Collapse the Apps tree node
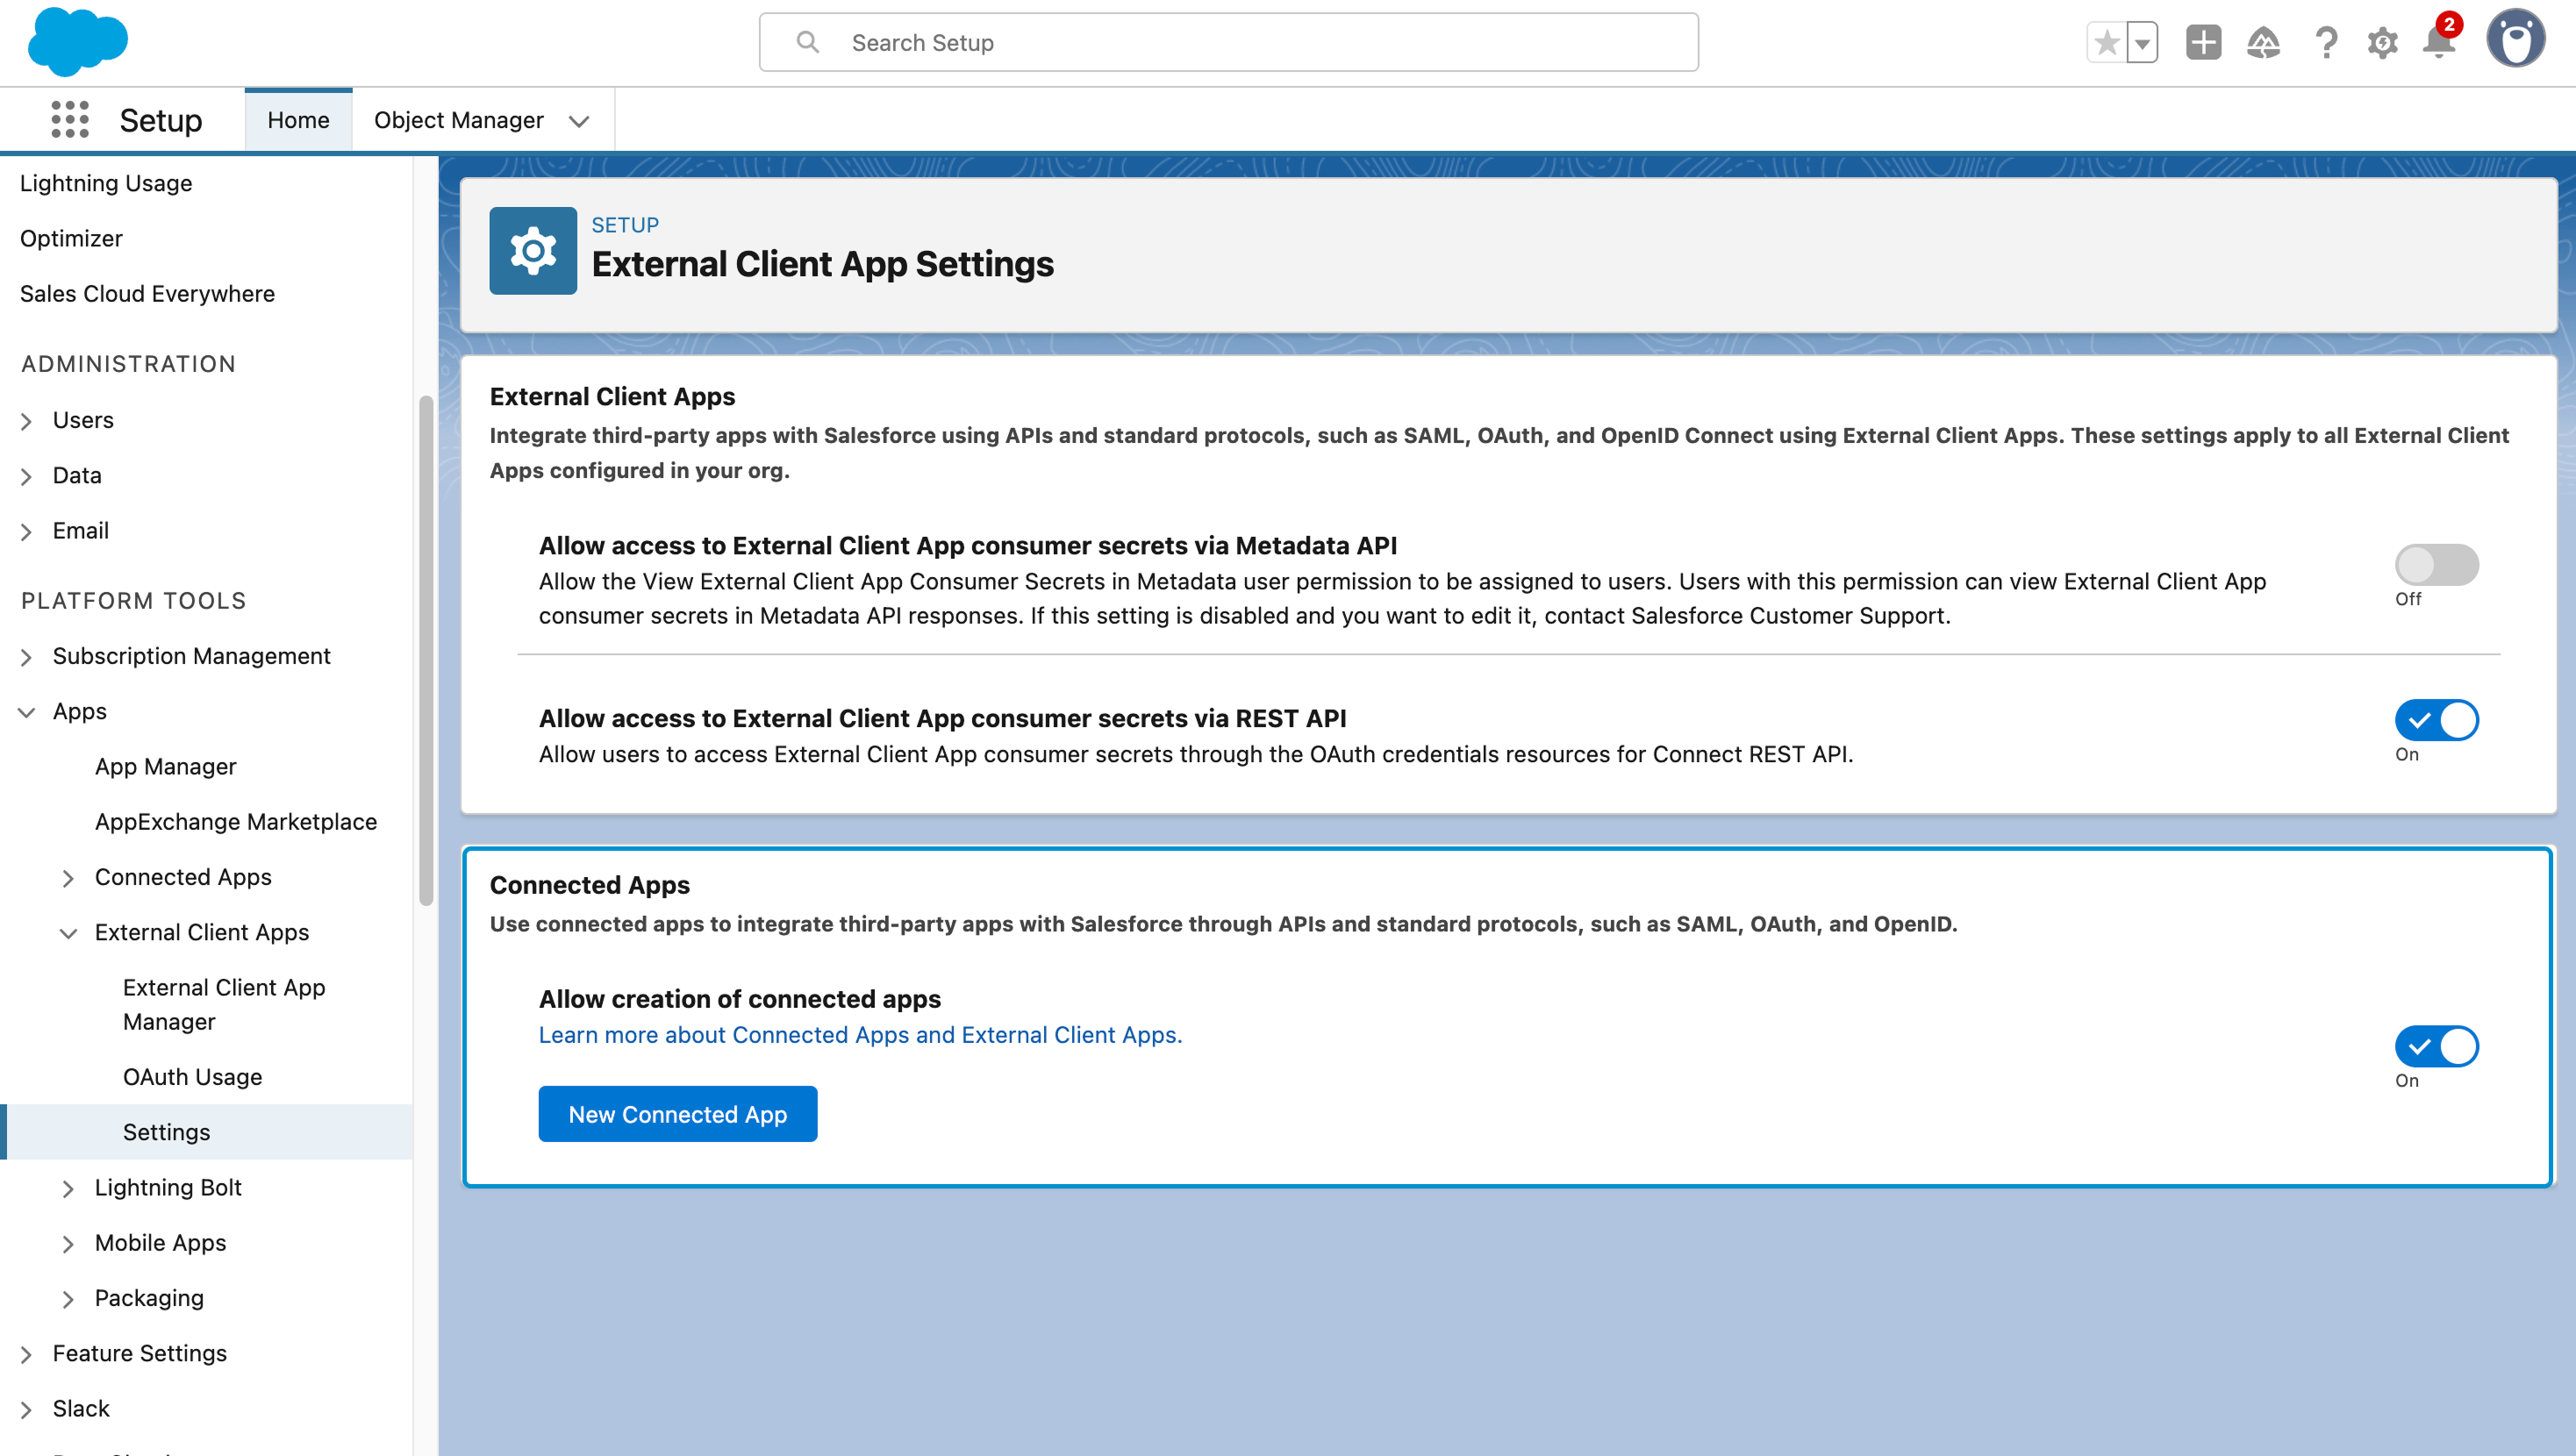The height and width of the screenshot is (1456, 2576). coord(27,712)
